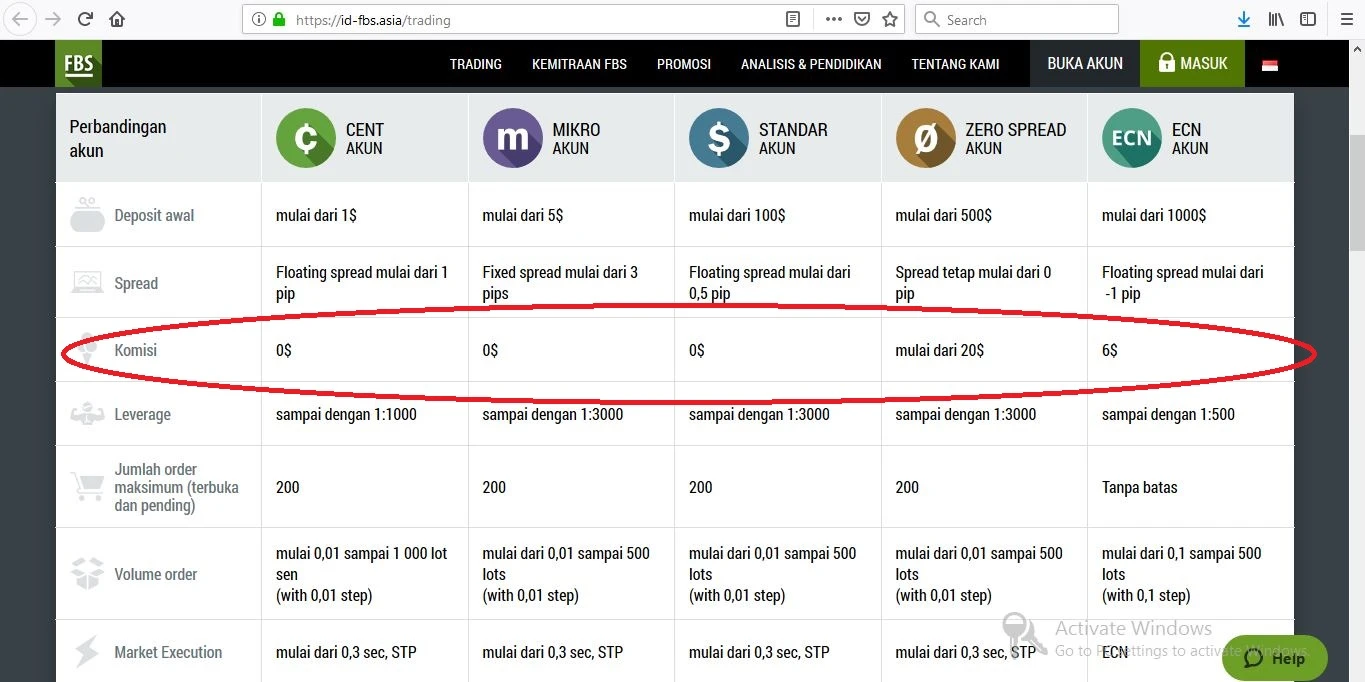Image resolution: width=1365 pixels, height=682 pixels.
Task: Open the Firefox hamburger menu
Action: pyautogui.click(x=1346, y=19)
